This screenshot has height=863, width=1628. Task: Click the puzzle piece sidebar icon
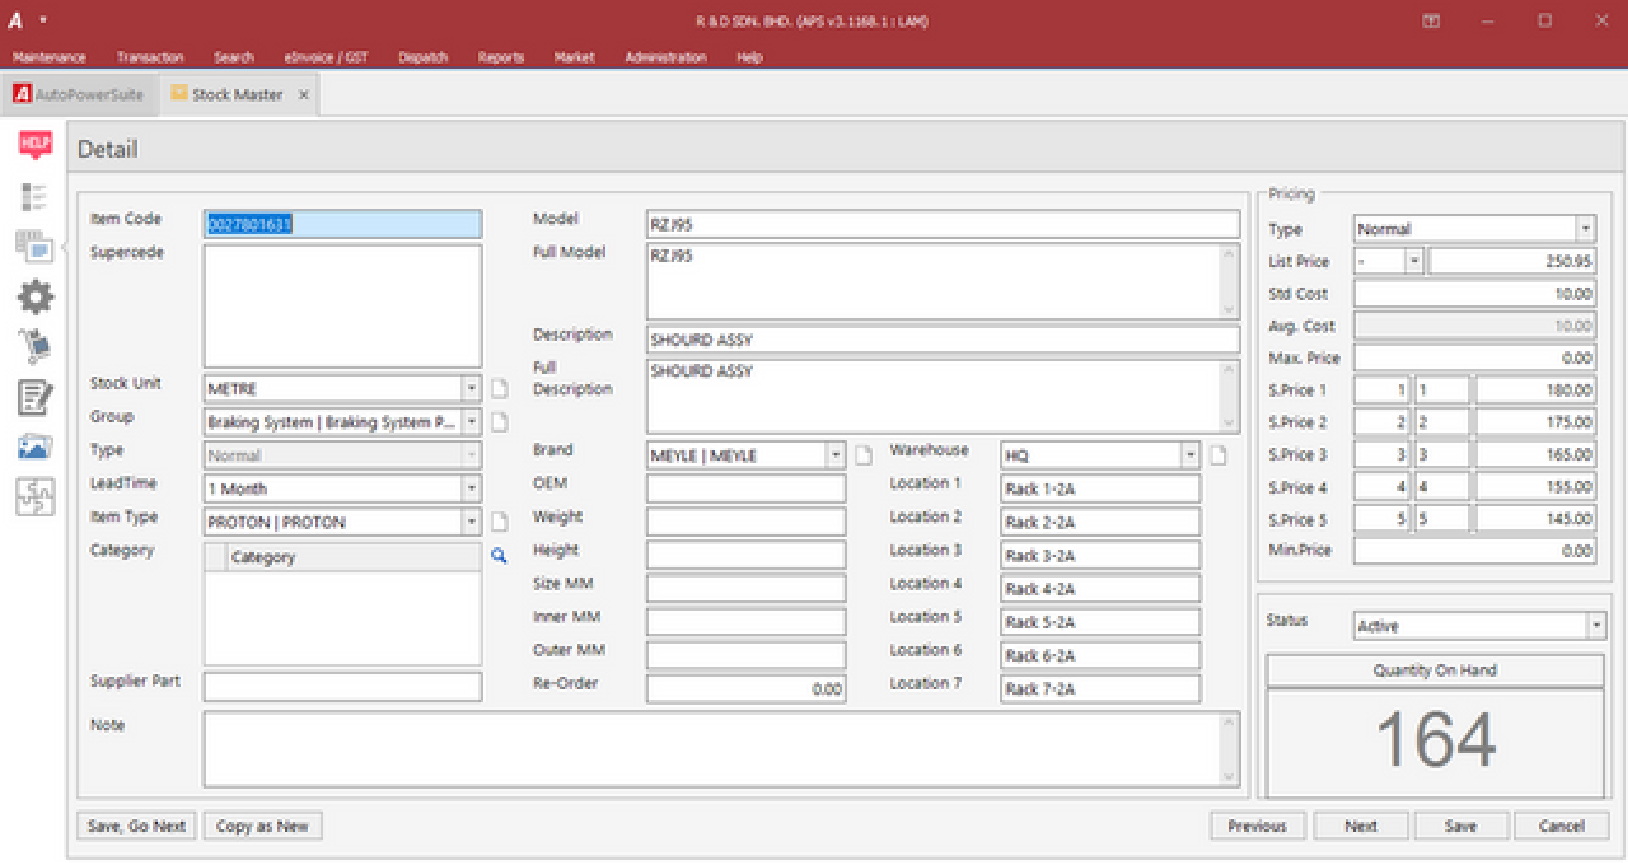click(x=35, y=496)
